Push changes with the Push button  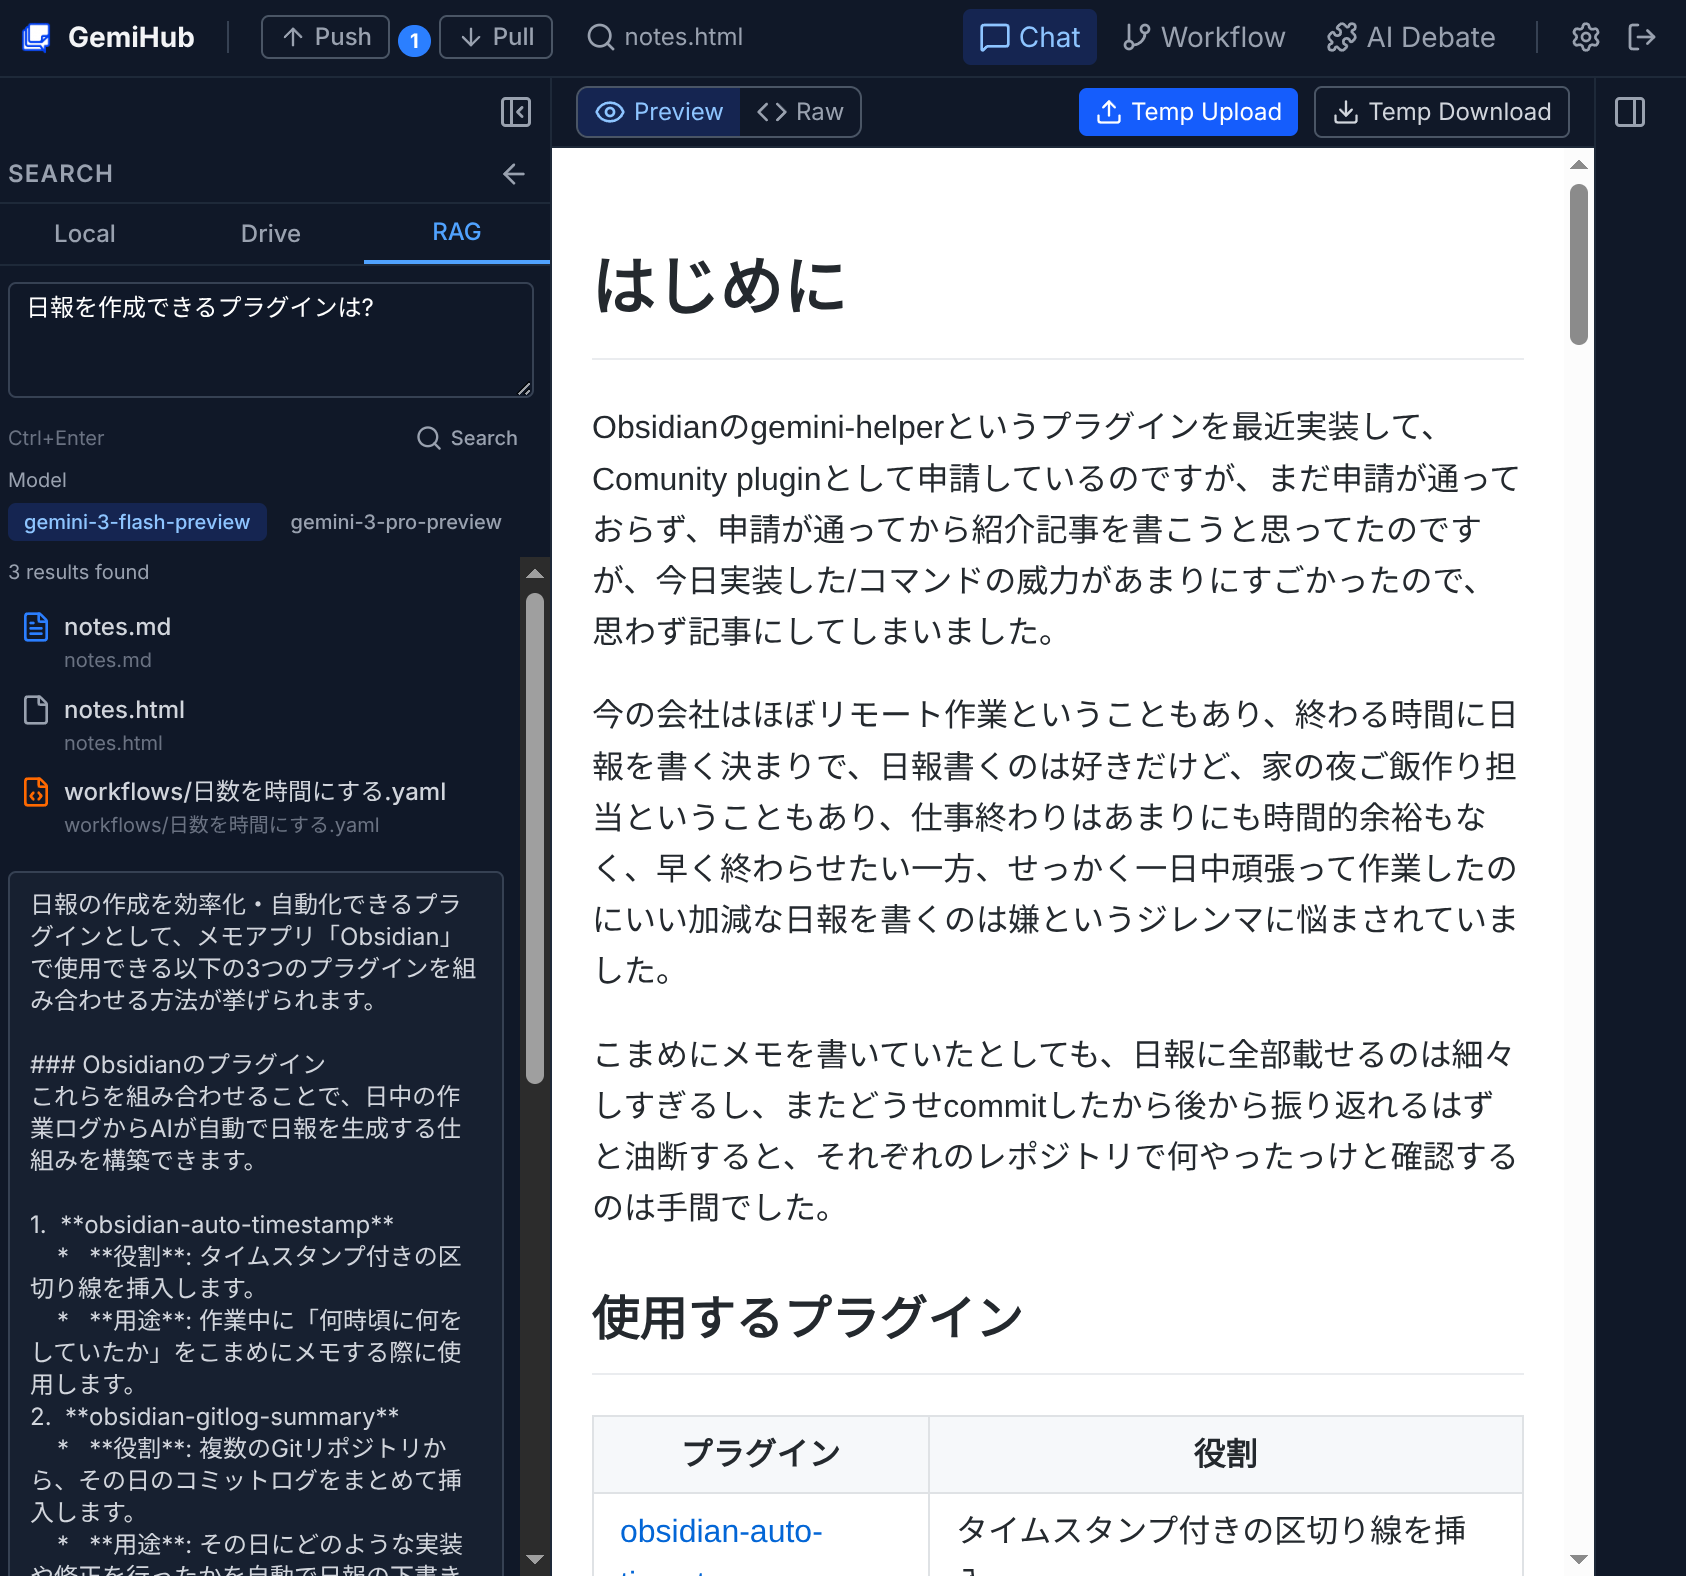point(325,37)
